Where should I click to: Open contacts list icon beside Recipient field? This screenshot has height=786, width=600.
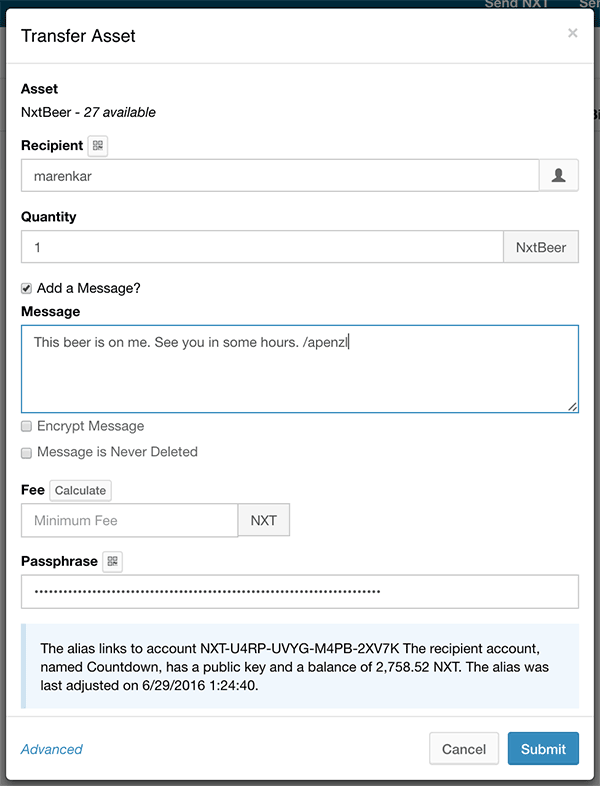point(558,175)
